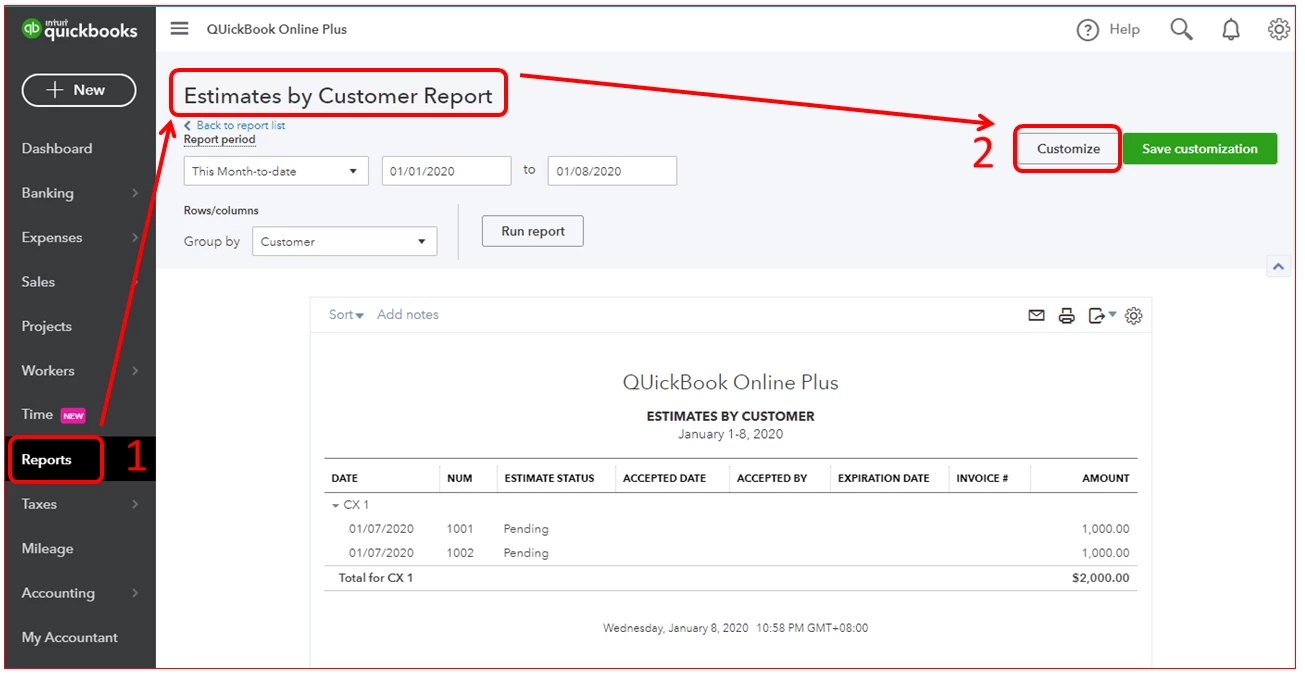Click the Run report button
Viewport: 1305px width, 677px height.
pyautogui.click(x=533, y=231)
